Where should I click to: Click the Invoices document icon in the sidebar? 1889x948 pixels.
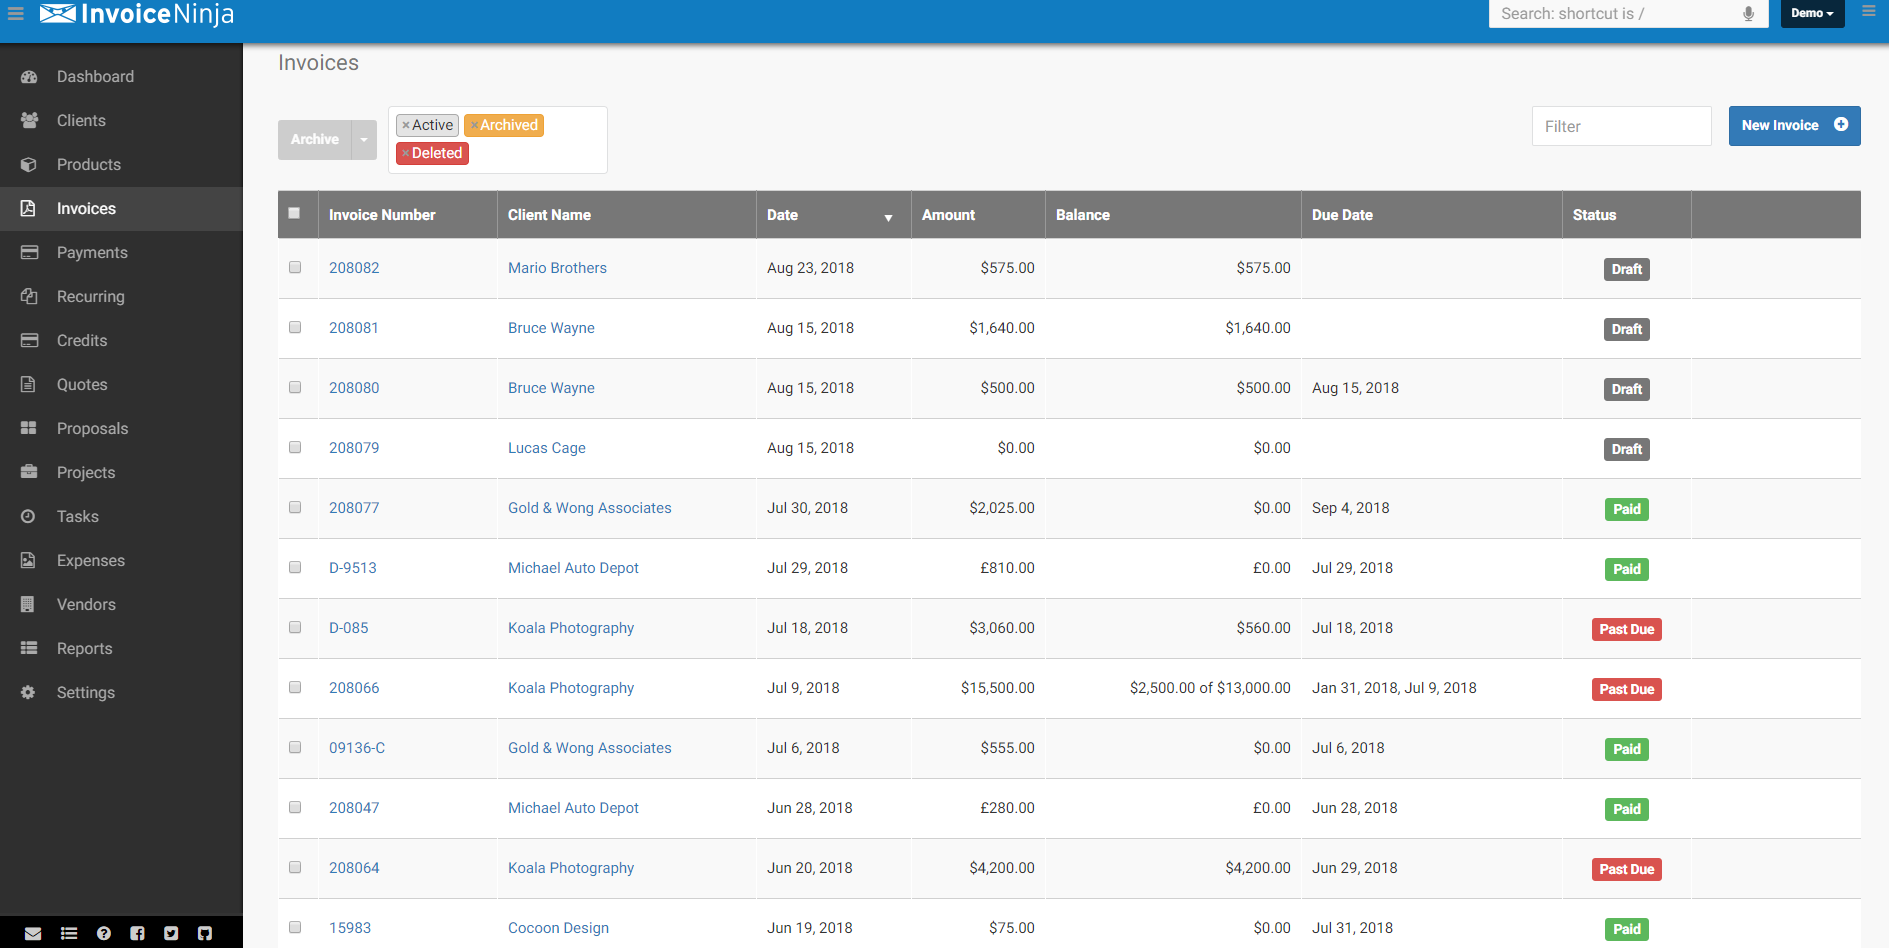click(29, 209)
